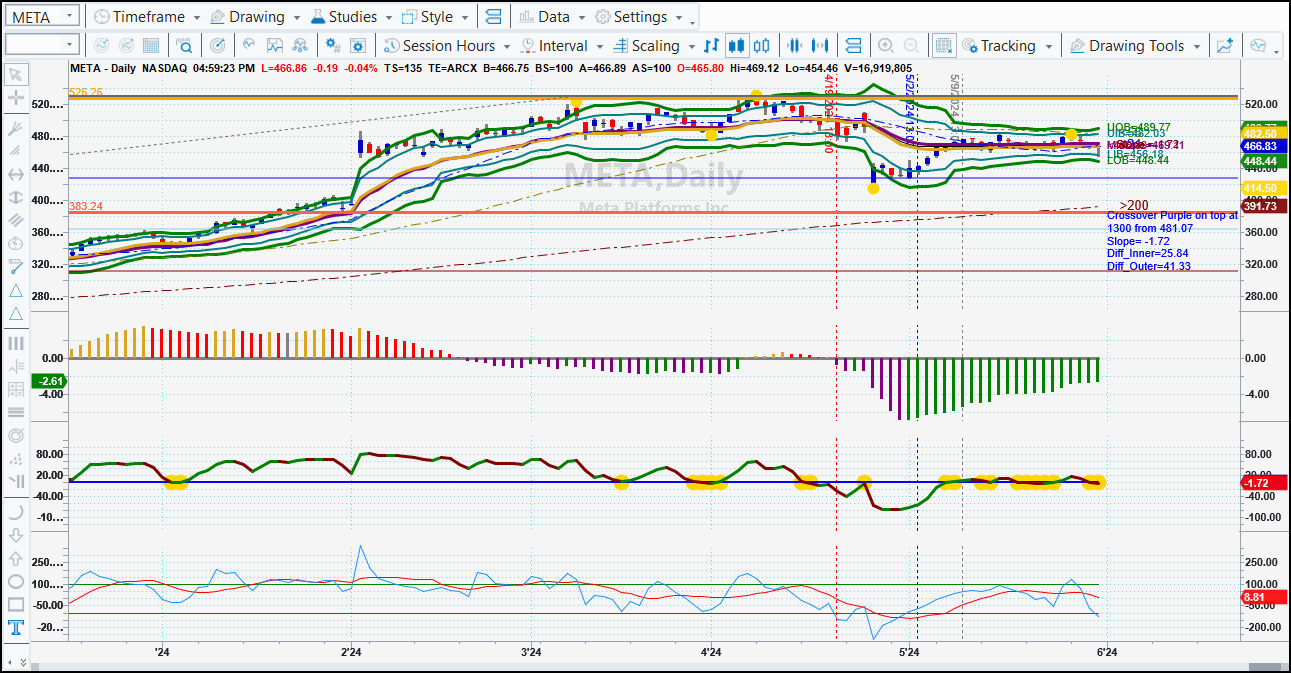The width and height of the screenshot is (1291, 673).
Task: Choose the up arrow drawing tool
Action: pos(16,559)
